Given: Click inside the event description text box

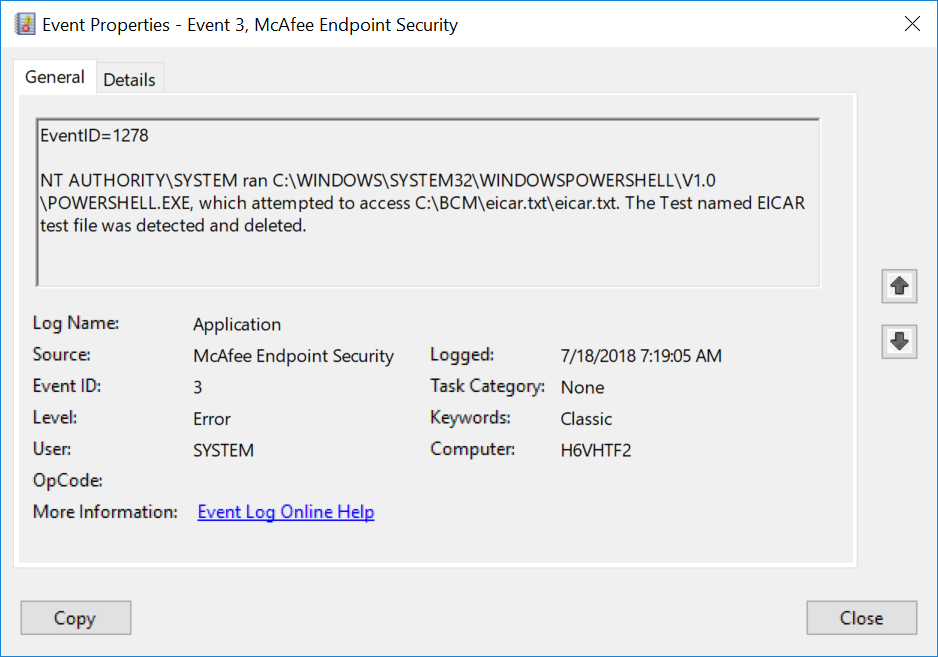Looking at the screenshot, I should [x=428, y=203].
